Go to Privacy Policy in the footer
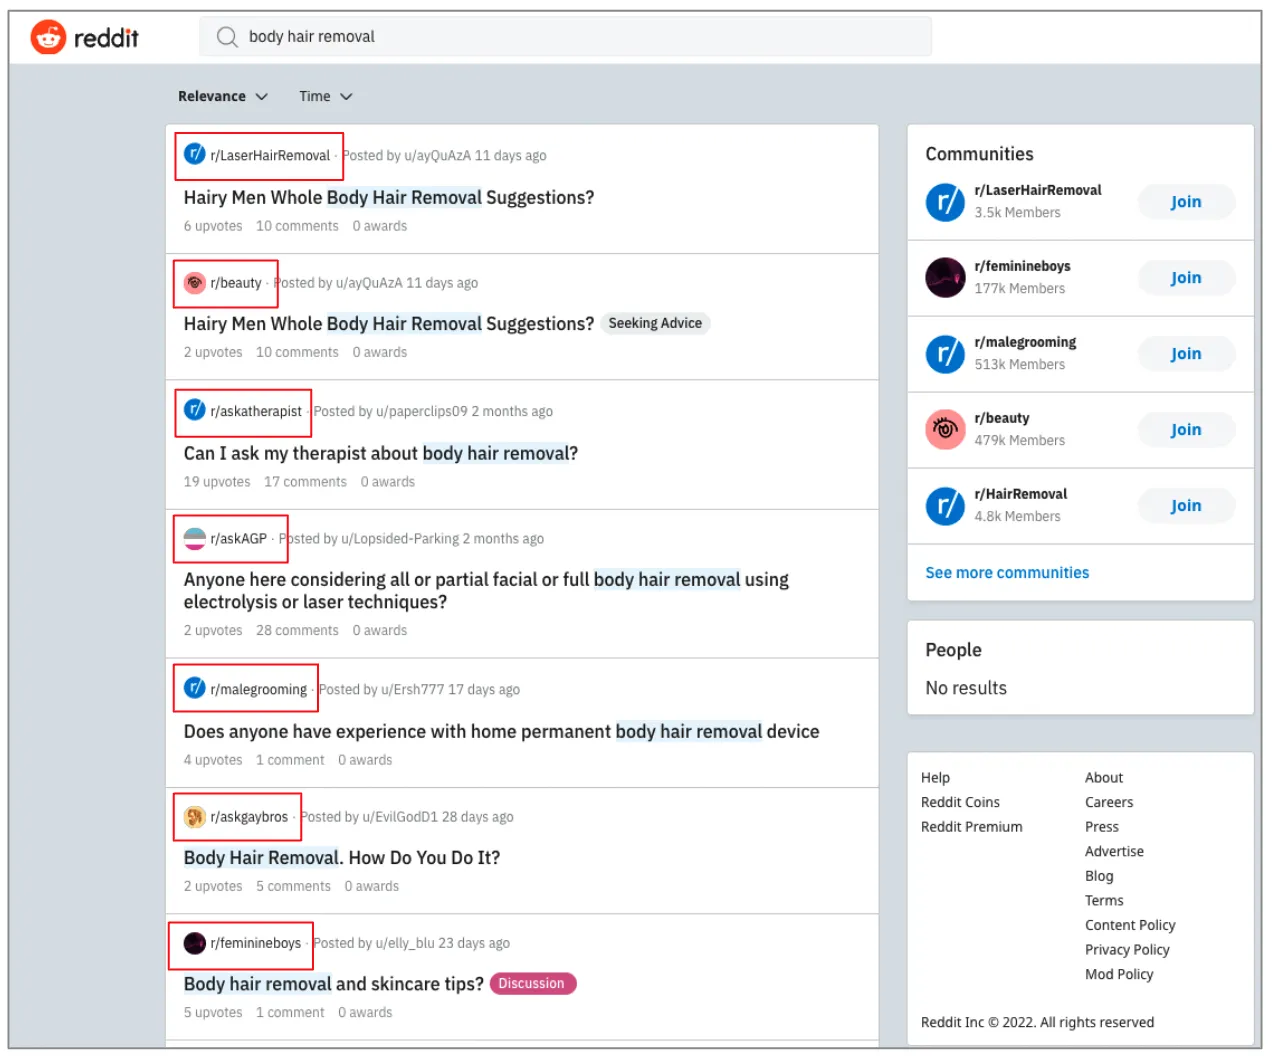Image resolution: width=1272 pixels, height=1057 pixels. [x=1126, y=950]
